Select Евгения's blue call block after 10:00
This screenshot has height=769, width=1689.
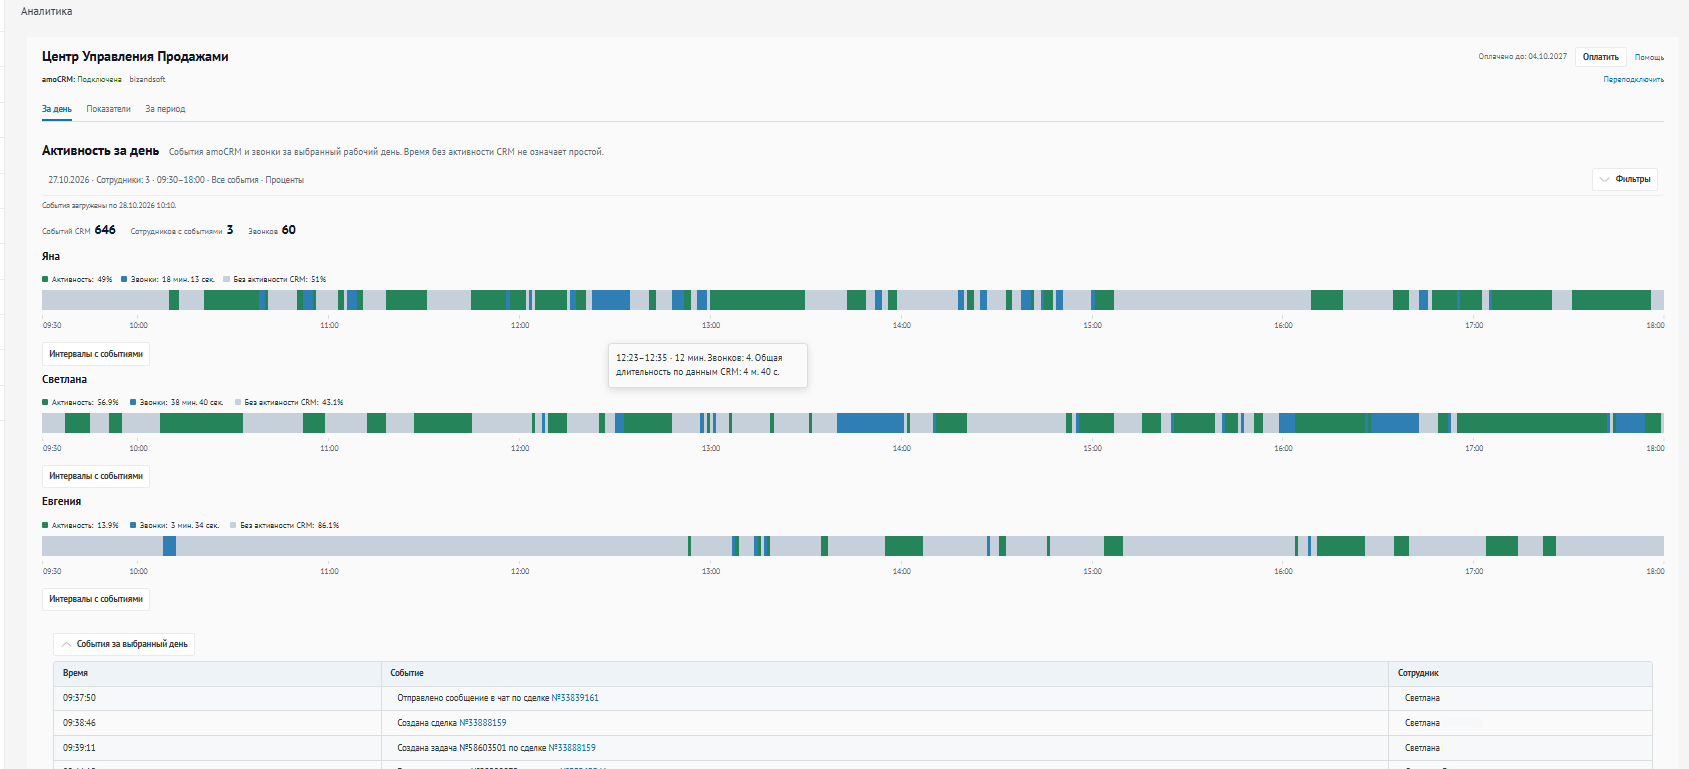(x=169, y=546)
